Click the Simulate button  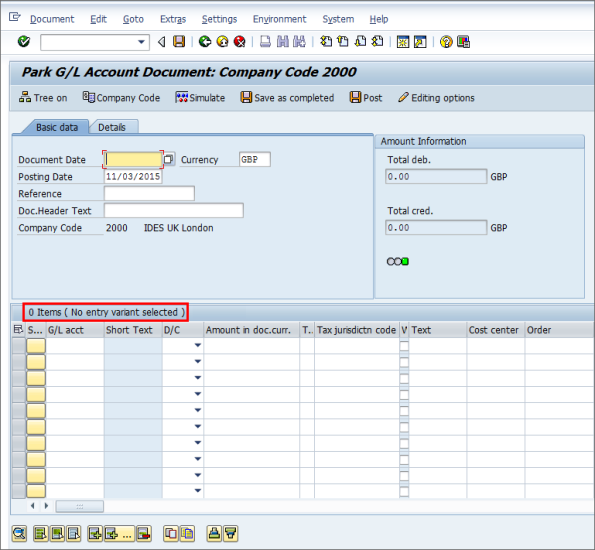[200, 98]
